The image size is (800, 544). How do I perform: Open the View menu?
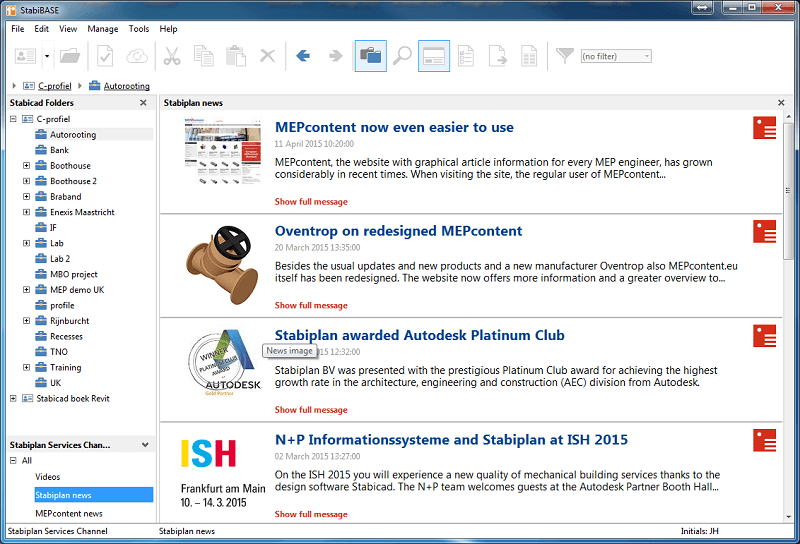coord(68,29)
